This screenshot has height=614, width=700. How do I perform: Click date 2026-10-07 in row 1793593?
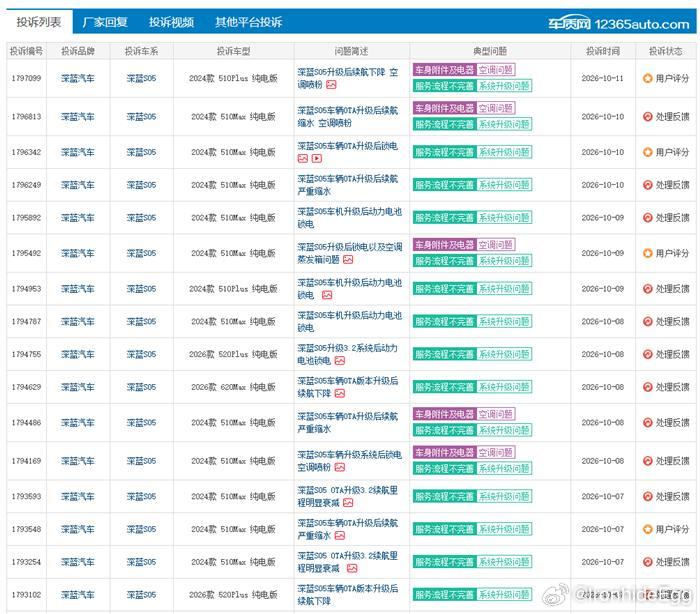[603, 496]
